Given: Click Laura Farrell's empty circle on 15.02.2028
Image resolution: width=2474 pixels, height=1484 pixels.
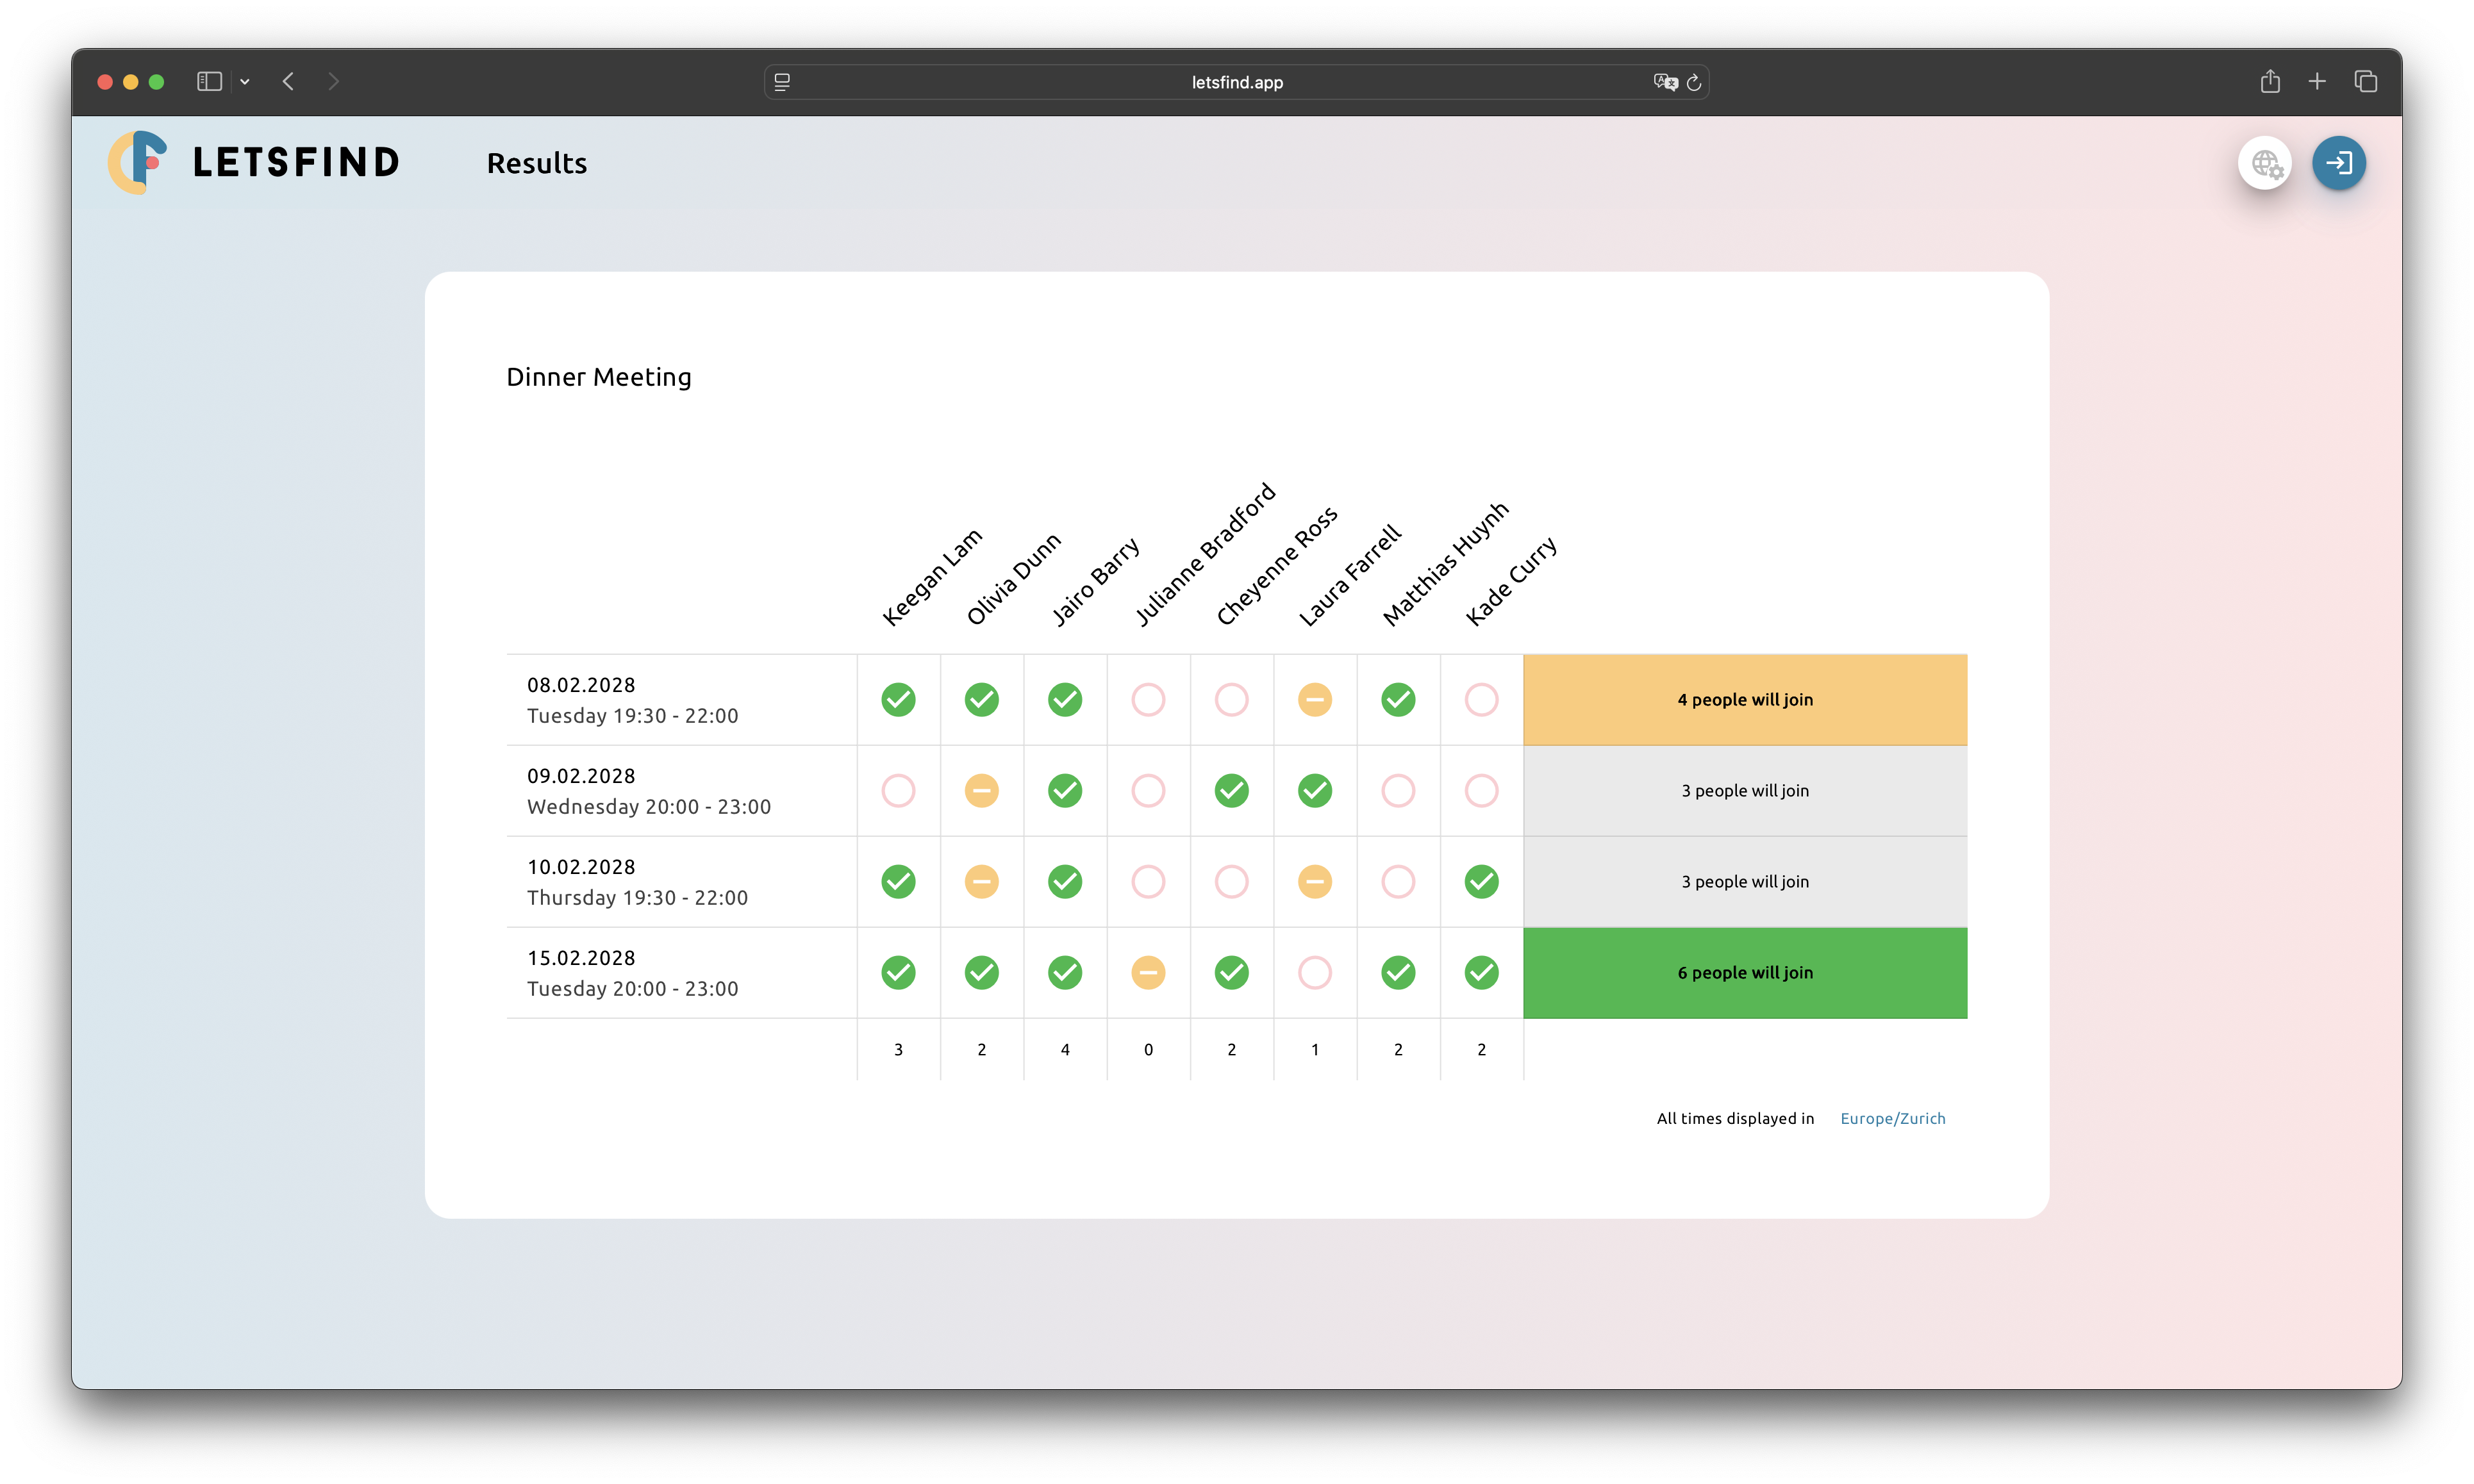Looking at the screenshot, I should [1314, 973].
